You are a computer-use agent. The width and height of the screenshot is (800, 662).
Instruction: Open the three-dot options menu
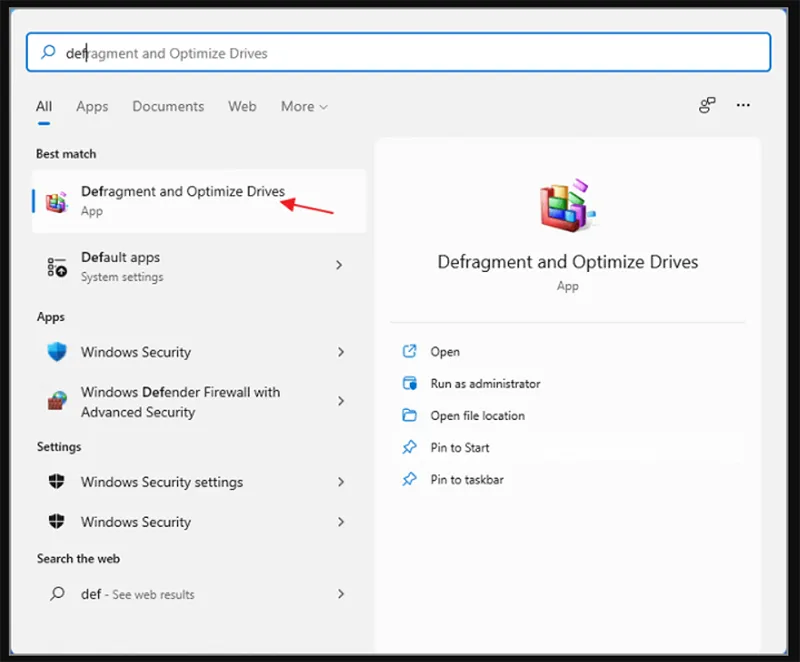click(743, 105)
